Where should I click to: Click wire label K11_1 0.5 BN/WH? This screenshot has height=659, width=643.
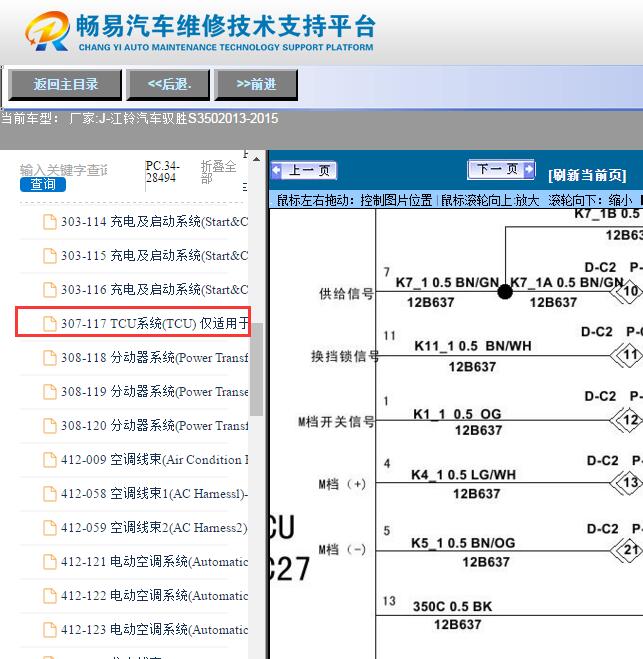click(473, 346)
